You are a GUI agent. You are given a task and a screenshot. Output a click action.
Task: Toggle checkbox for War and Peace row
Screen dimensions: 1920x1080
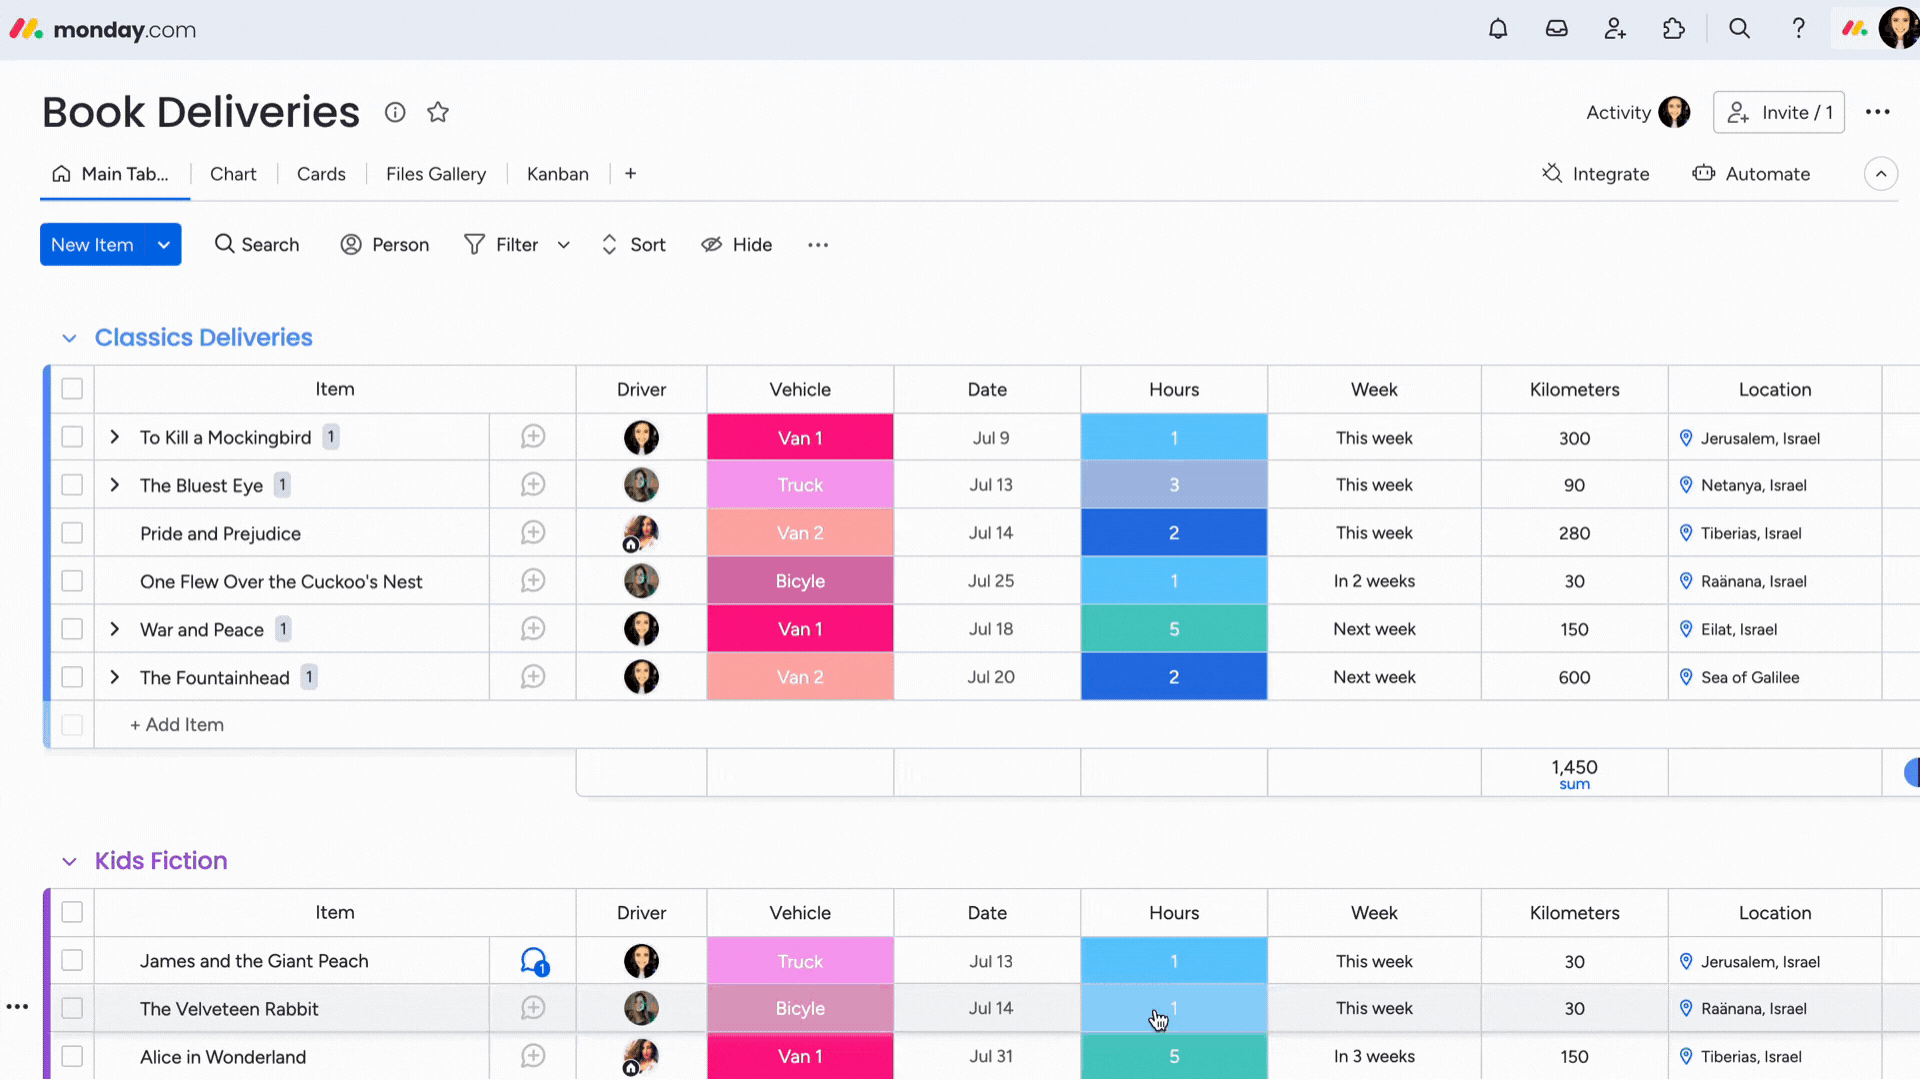(x=71, y=629)
